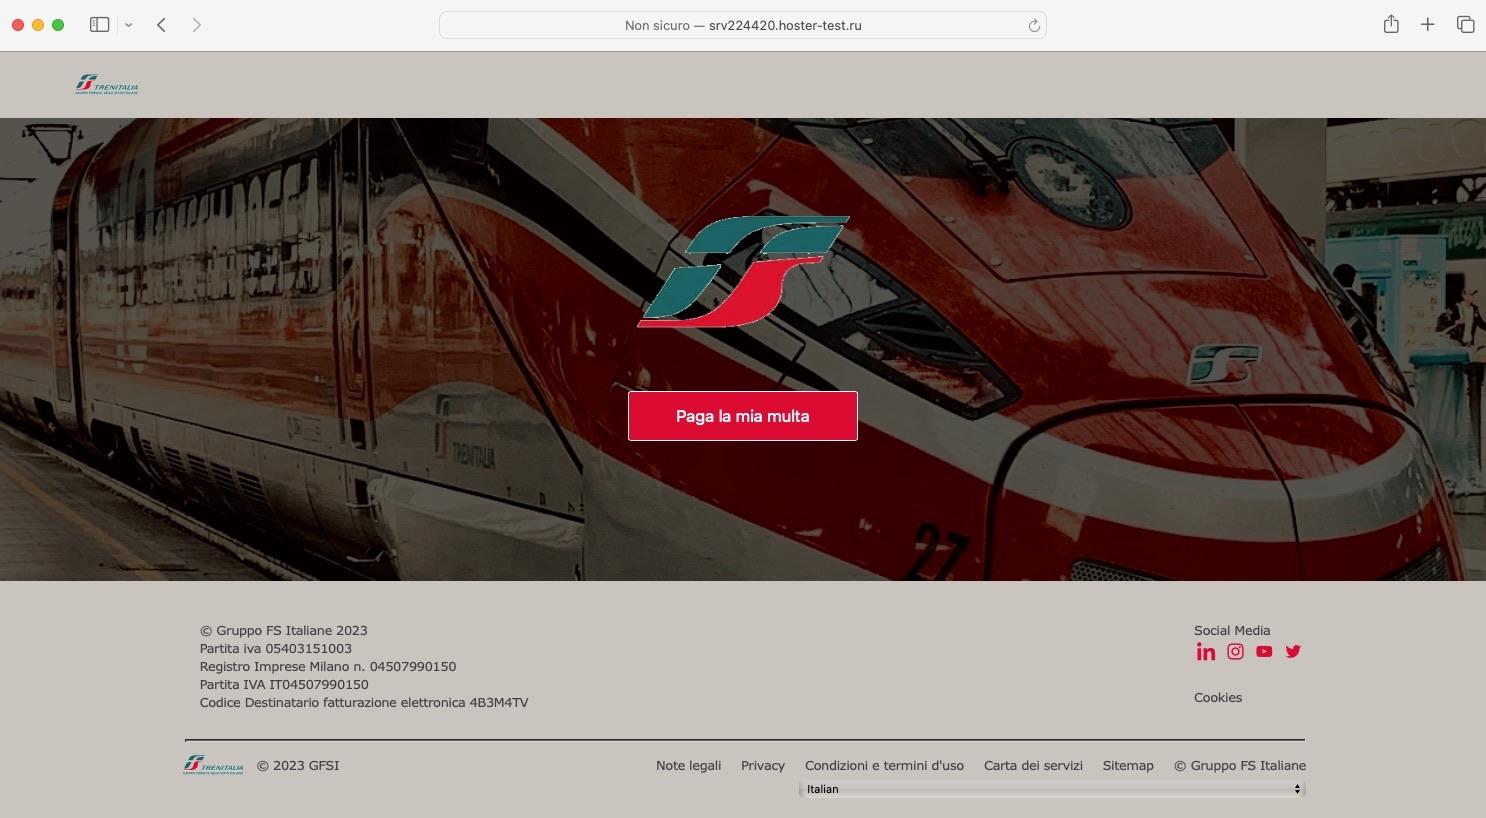Open the Note legali link

688,766
